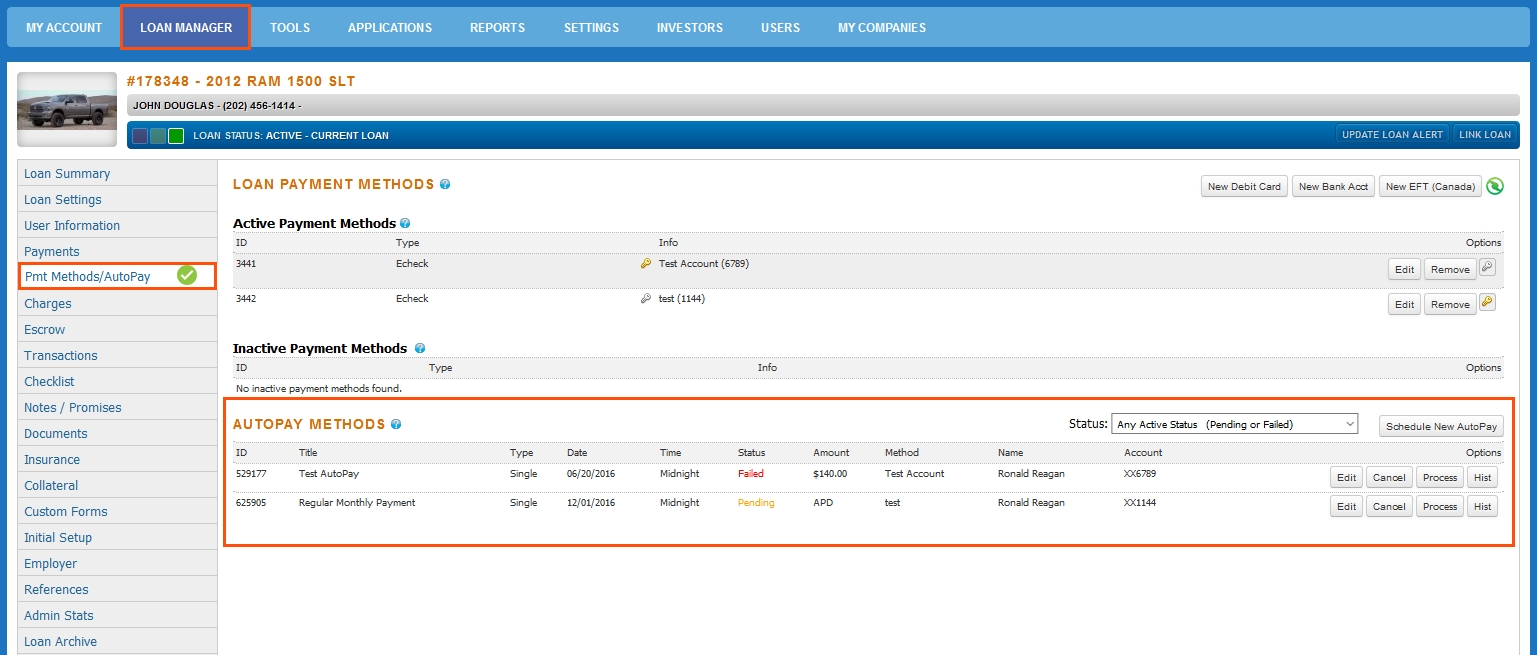Open the My Account menu
The height and width of the screenshot is (655, 1537).
pos(64,28)
